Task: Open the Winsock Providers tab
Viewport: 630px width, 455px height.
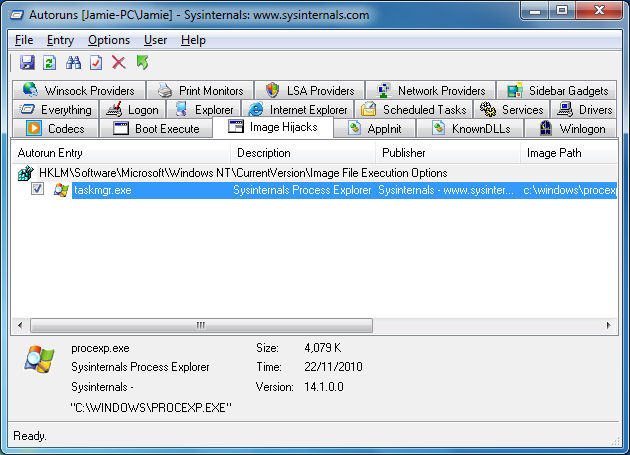Action: (79, 90)
